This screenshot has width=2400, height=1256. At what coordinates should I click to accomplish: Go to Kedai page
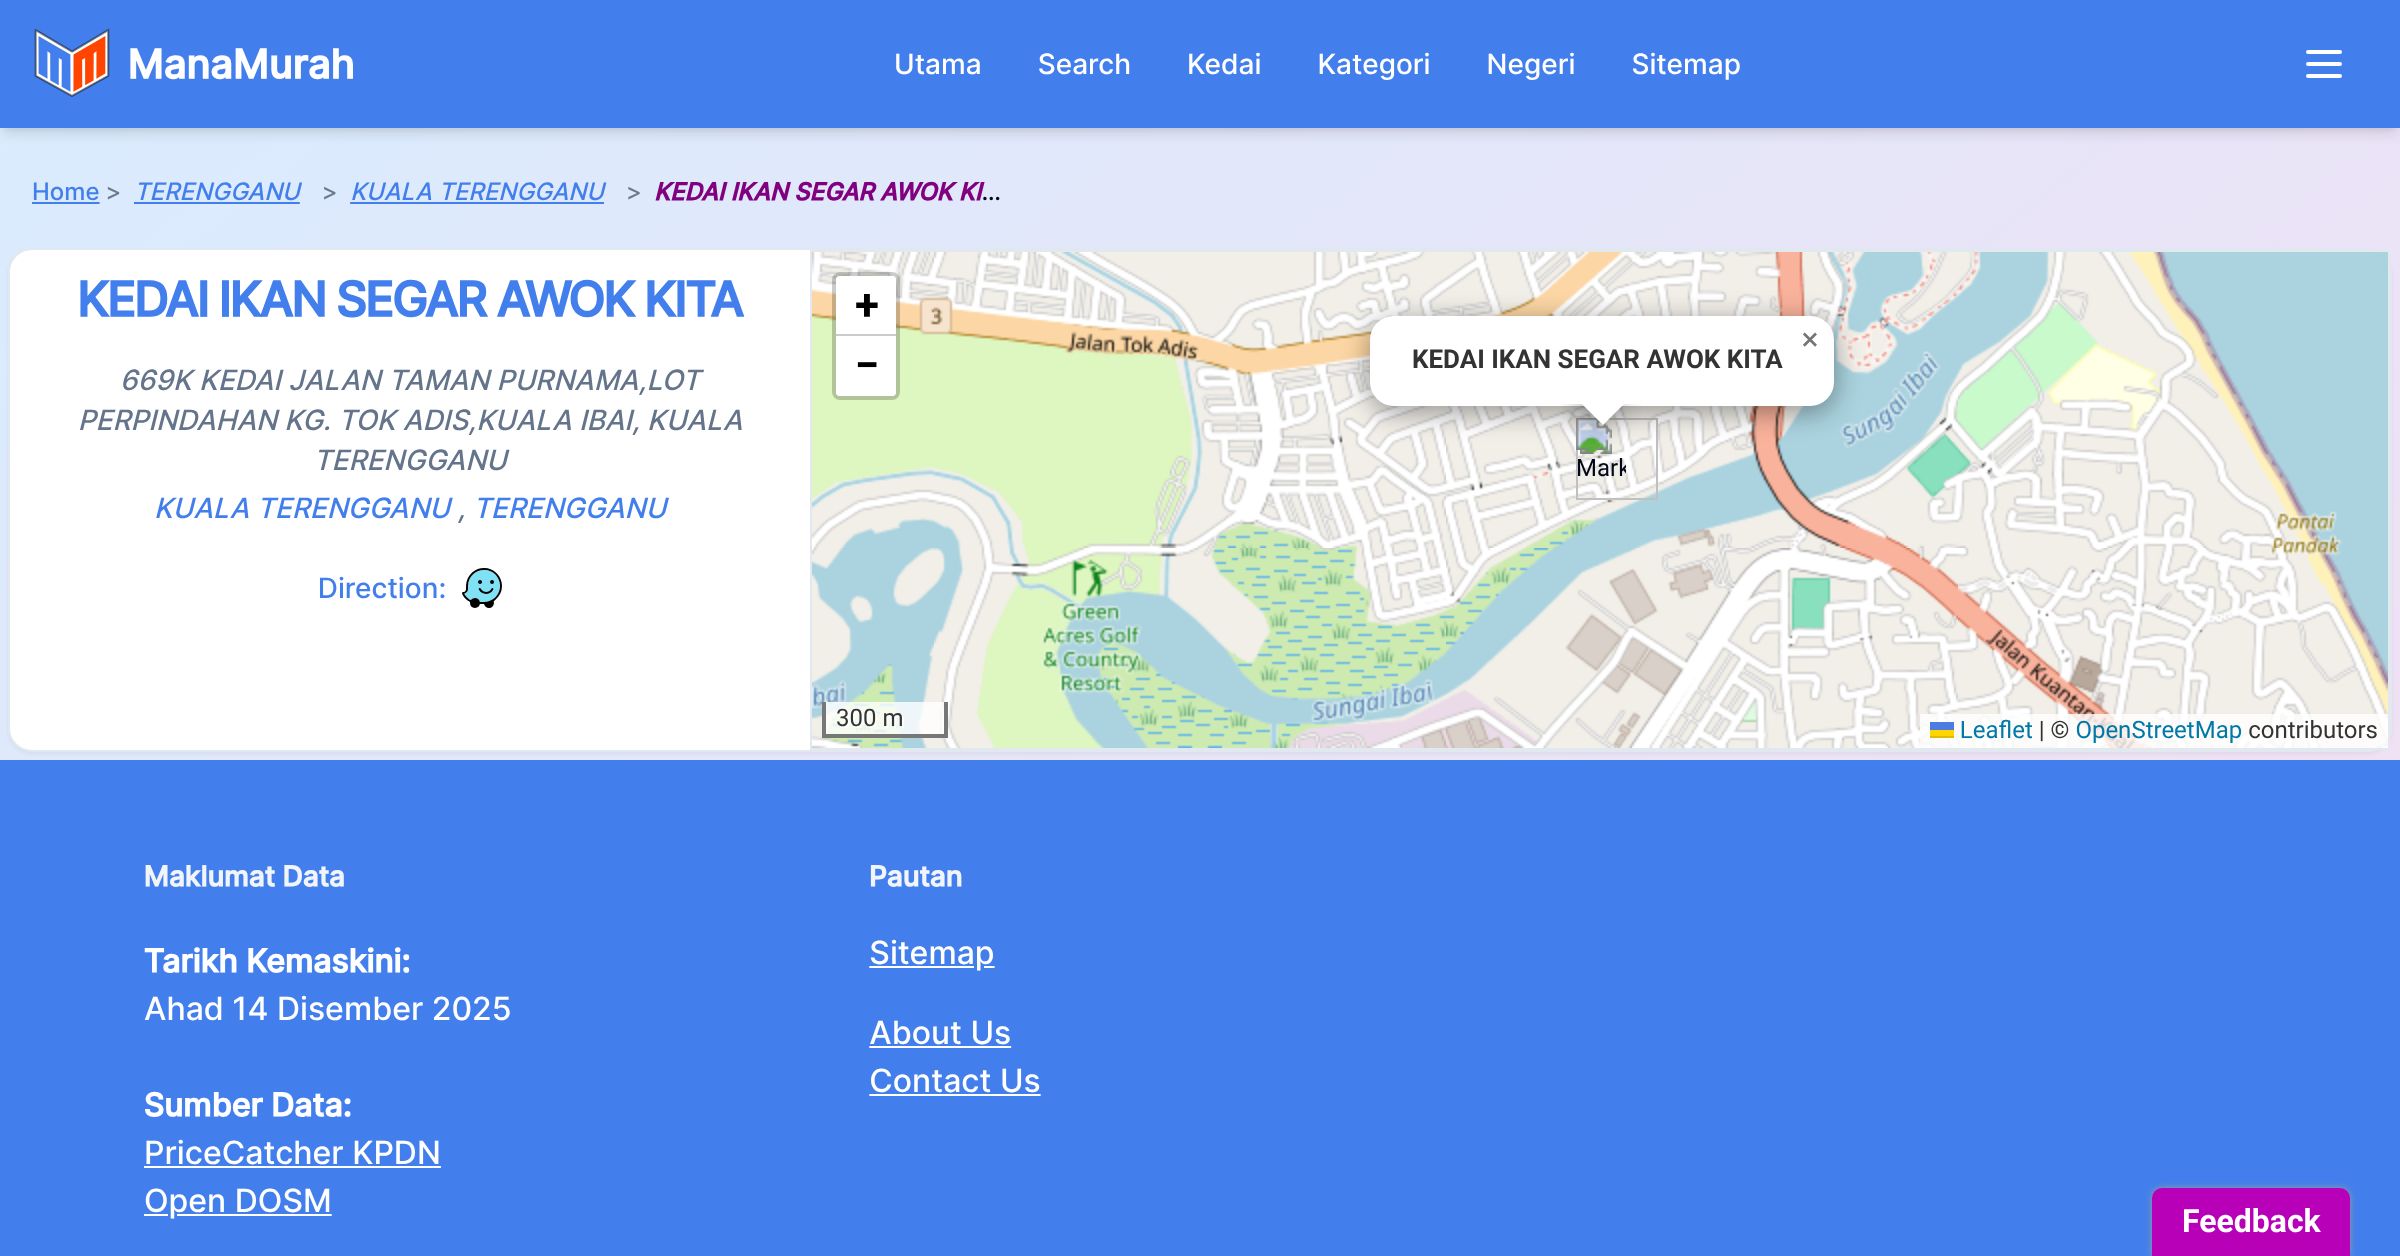[1223, 64]
